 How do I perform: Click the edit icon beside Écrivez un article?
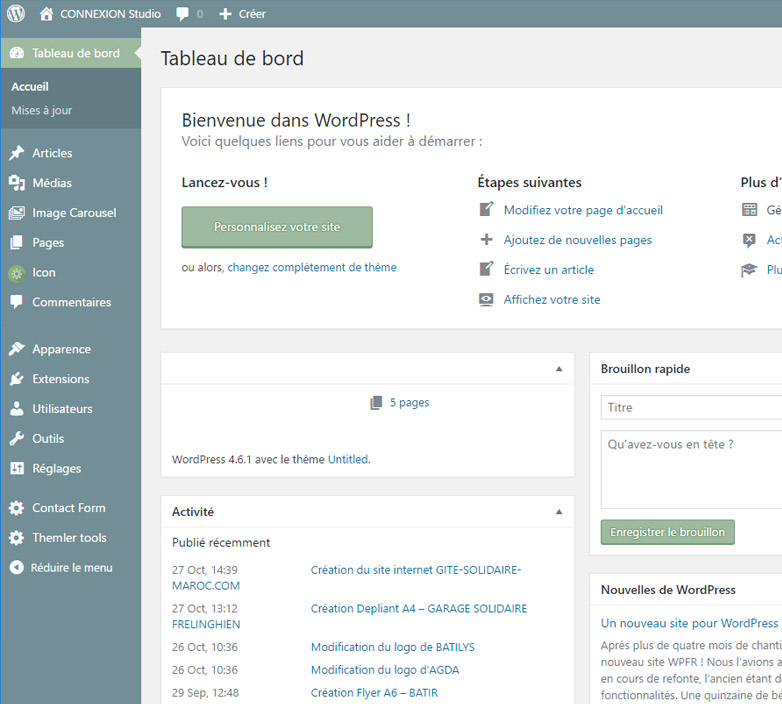point(486,269)
